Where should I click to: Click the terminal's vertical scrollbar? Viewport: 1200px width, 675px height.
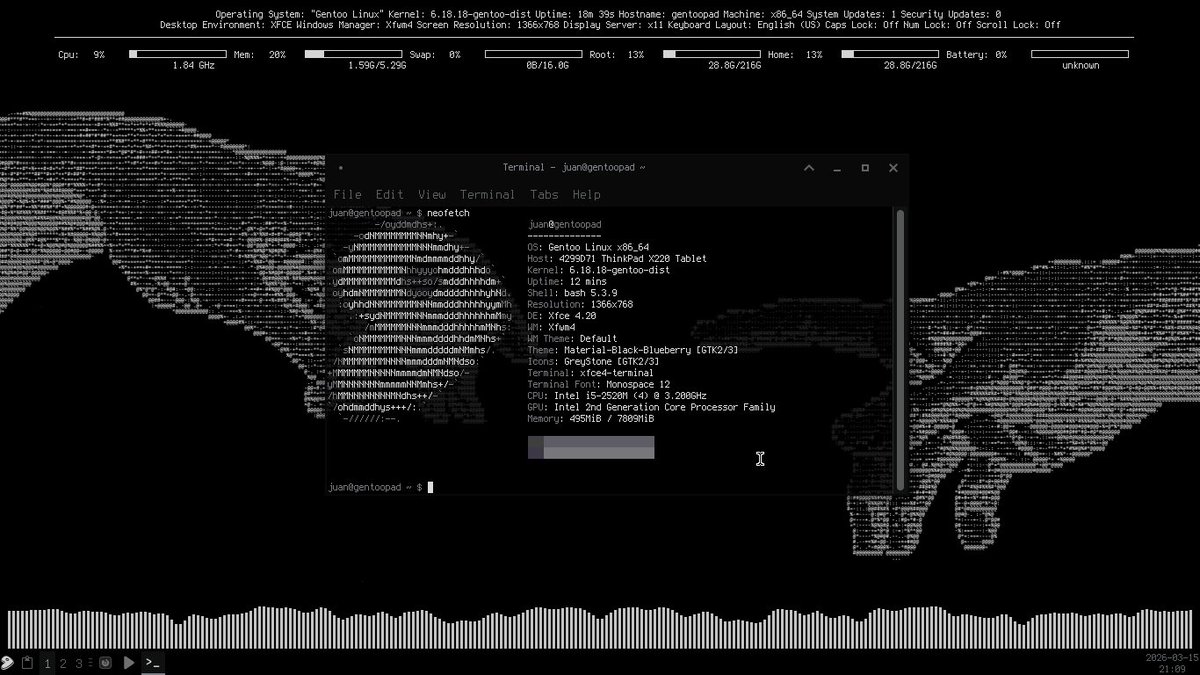coord(900,349)
